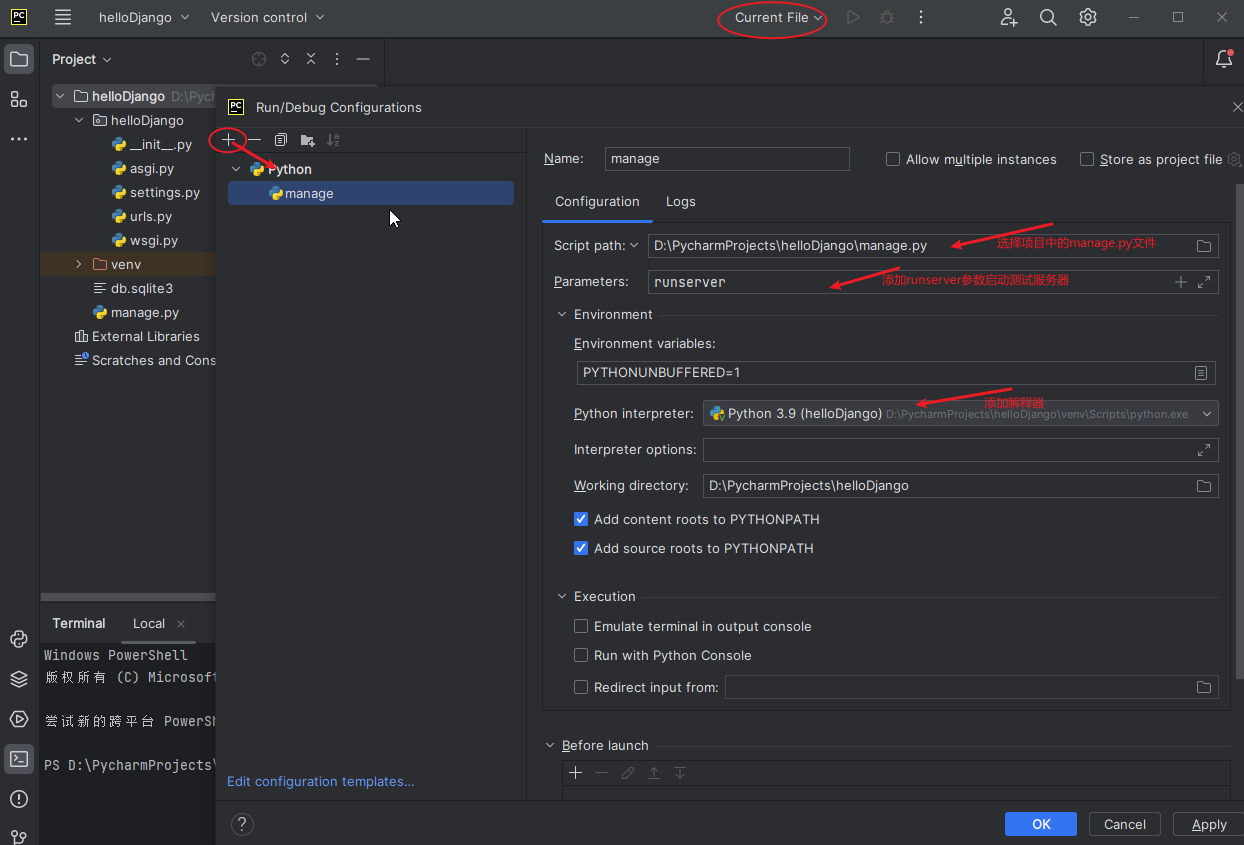Collapse the Python configurations node
Screen dimensions: 1244x845
[236, 169]
